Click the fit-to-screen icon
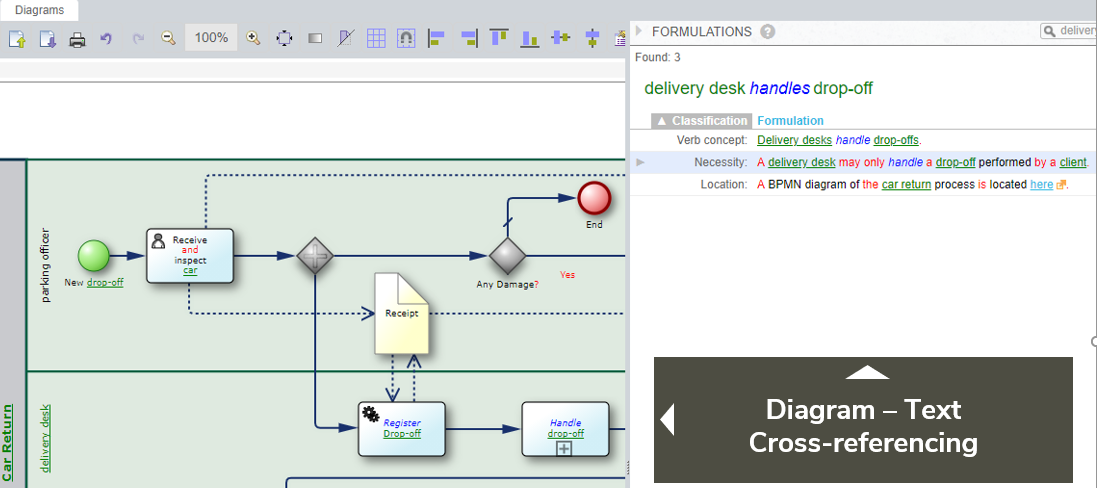Image resolution: width=1097 pixels, height=488 pixels. click(x=284, y=39)
